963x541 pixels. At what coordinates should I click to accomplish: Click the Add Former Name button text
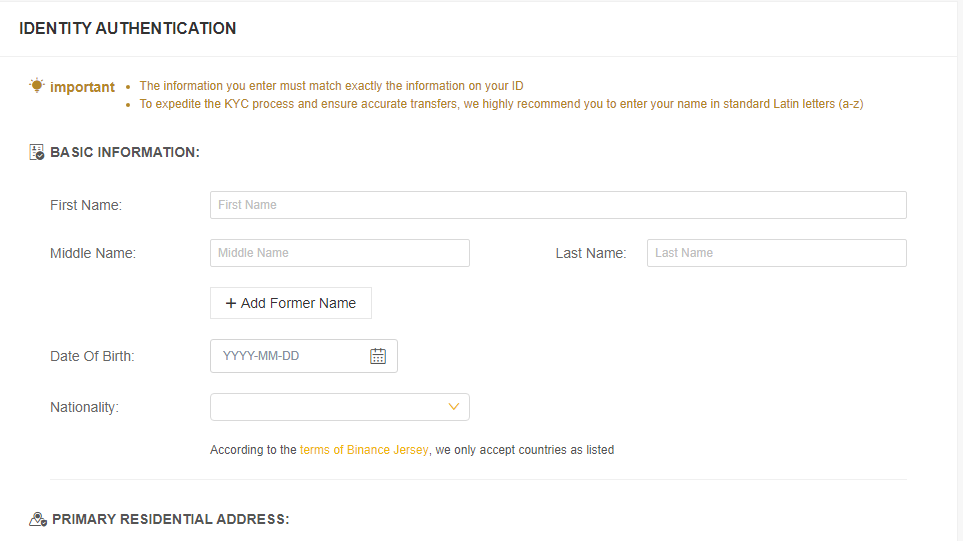coord(298,303)
